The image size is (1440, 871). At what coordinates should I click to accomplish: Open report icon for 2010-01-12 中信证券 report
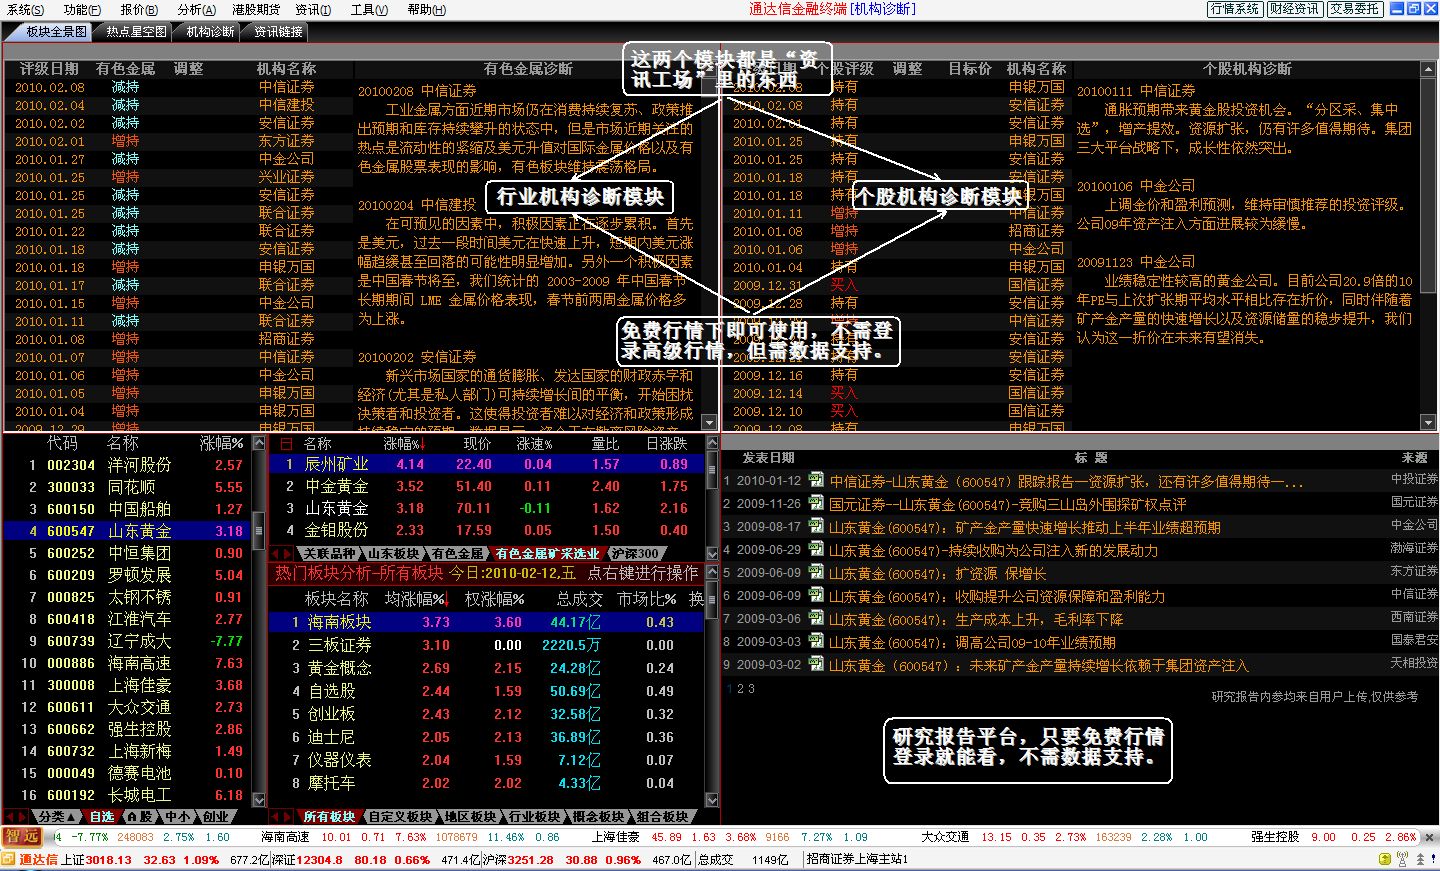[816, 481]
